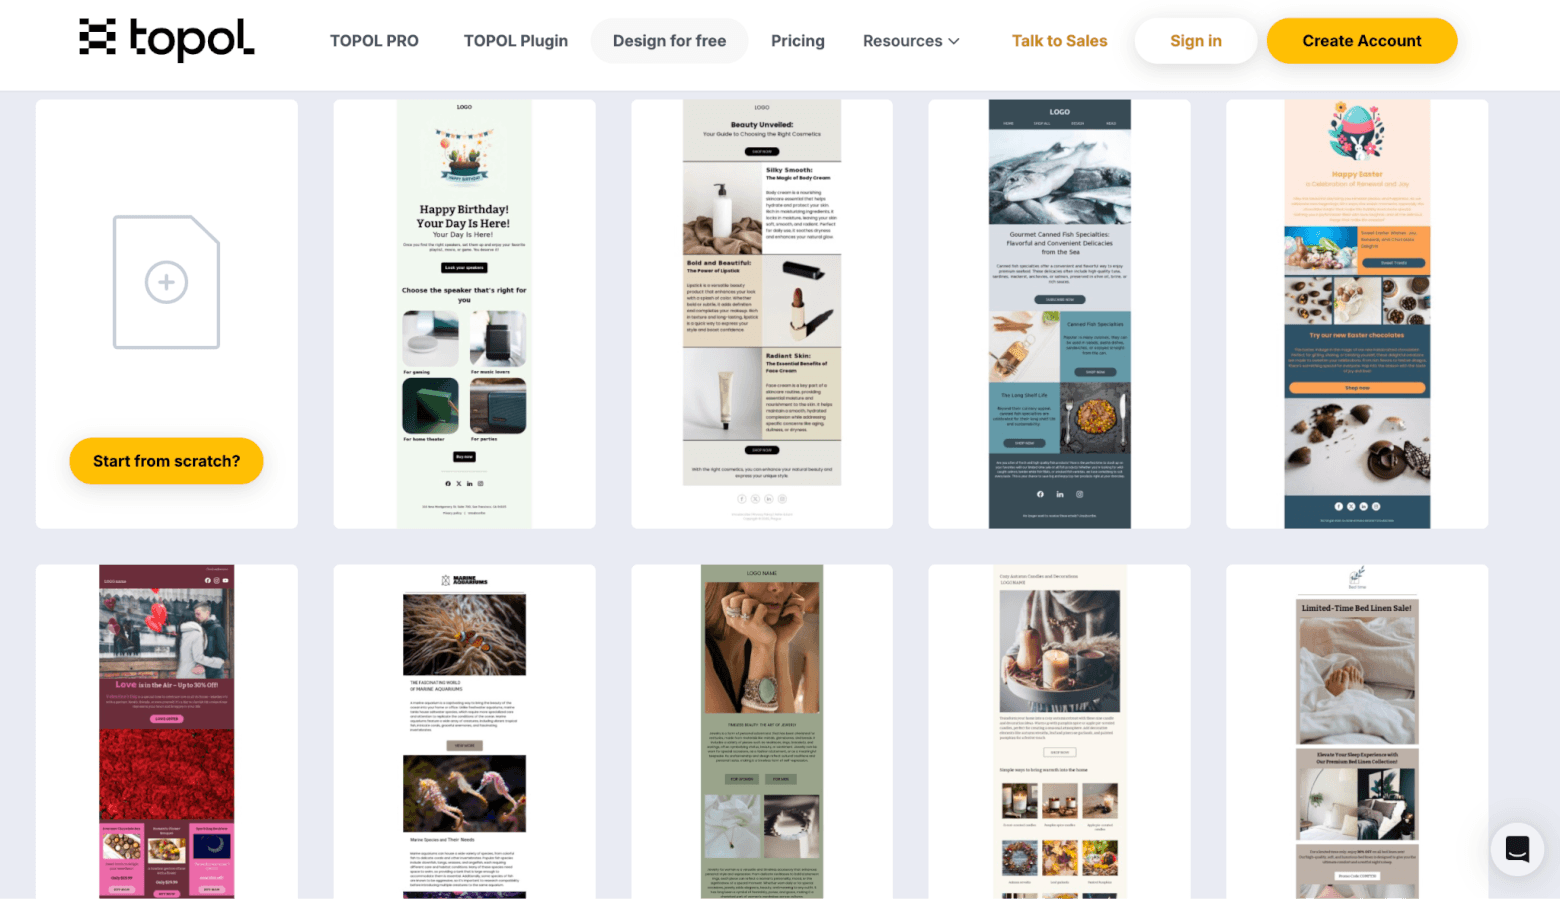Go to Pricing page
The image size is (1560, 899).
point(798,41)
